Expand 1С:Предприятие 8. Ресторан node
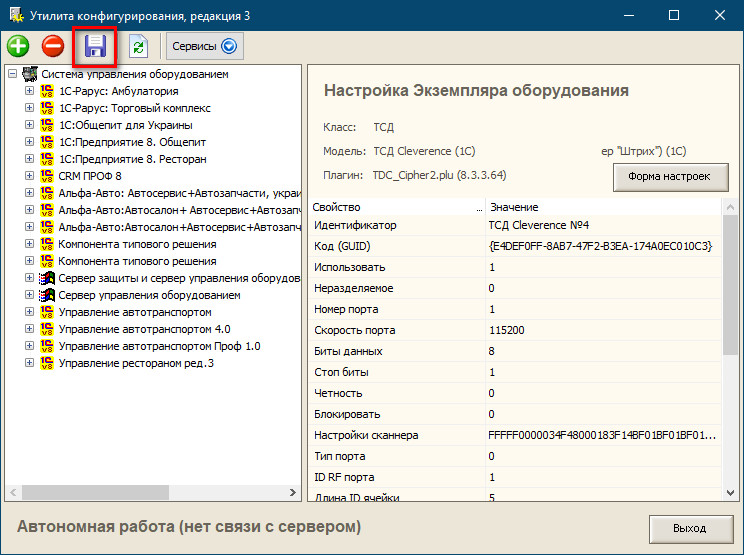Image resolution: width=744 pixels, height=555 pixels. pyautogui.click(x=29, y=159)
